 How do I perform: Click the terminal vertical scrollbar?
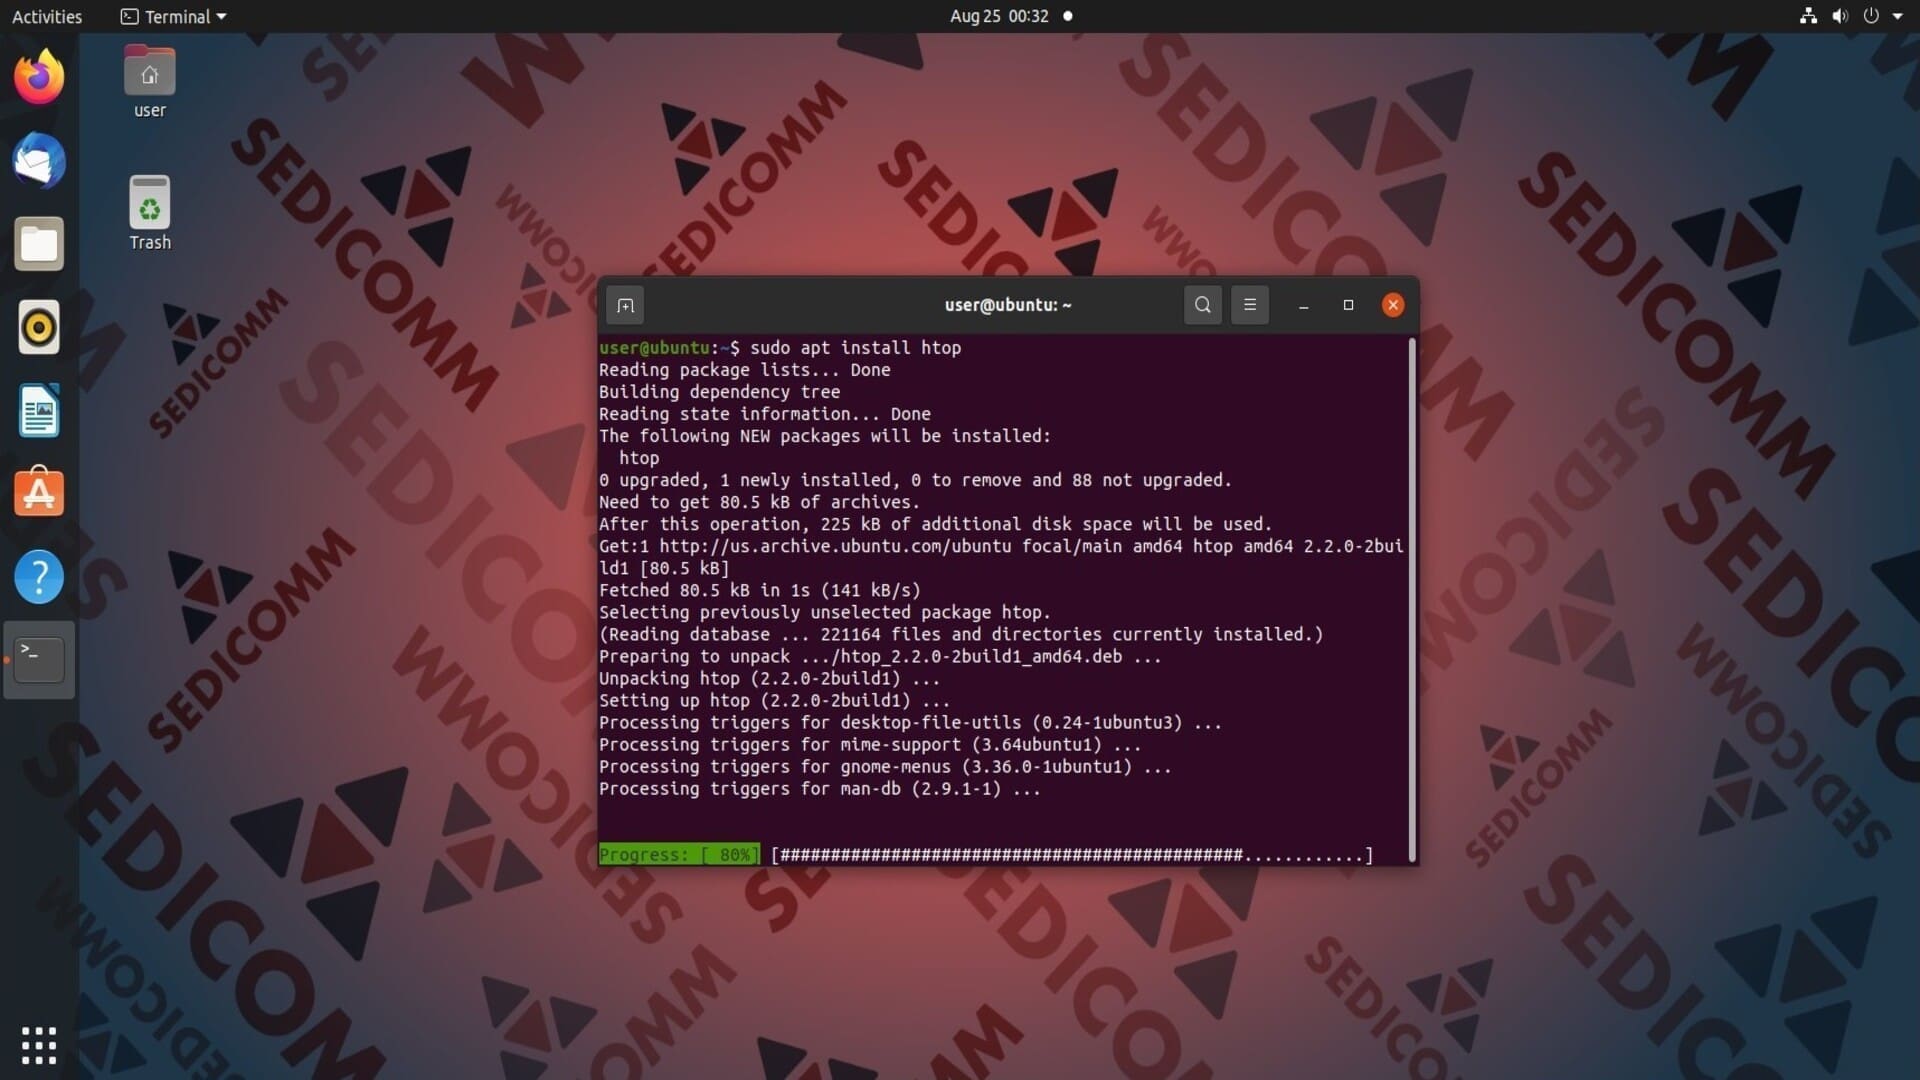click(x=1411, y=599)
